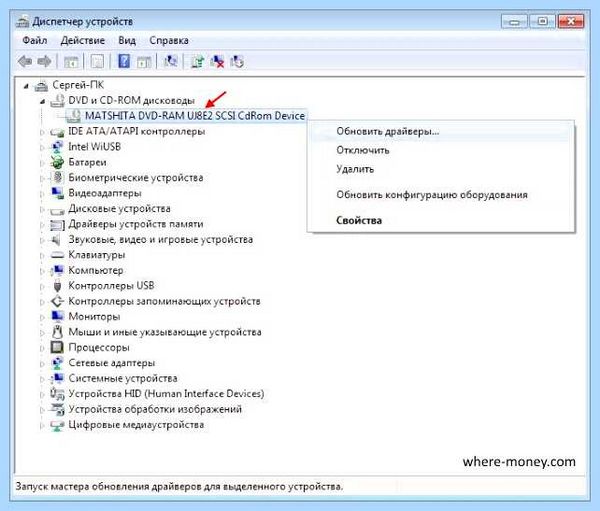The image size is (600, 511).
Task: Click the Процессоры chip icon
Action: [x=57, y=348]
